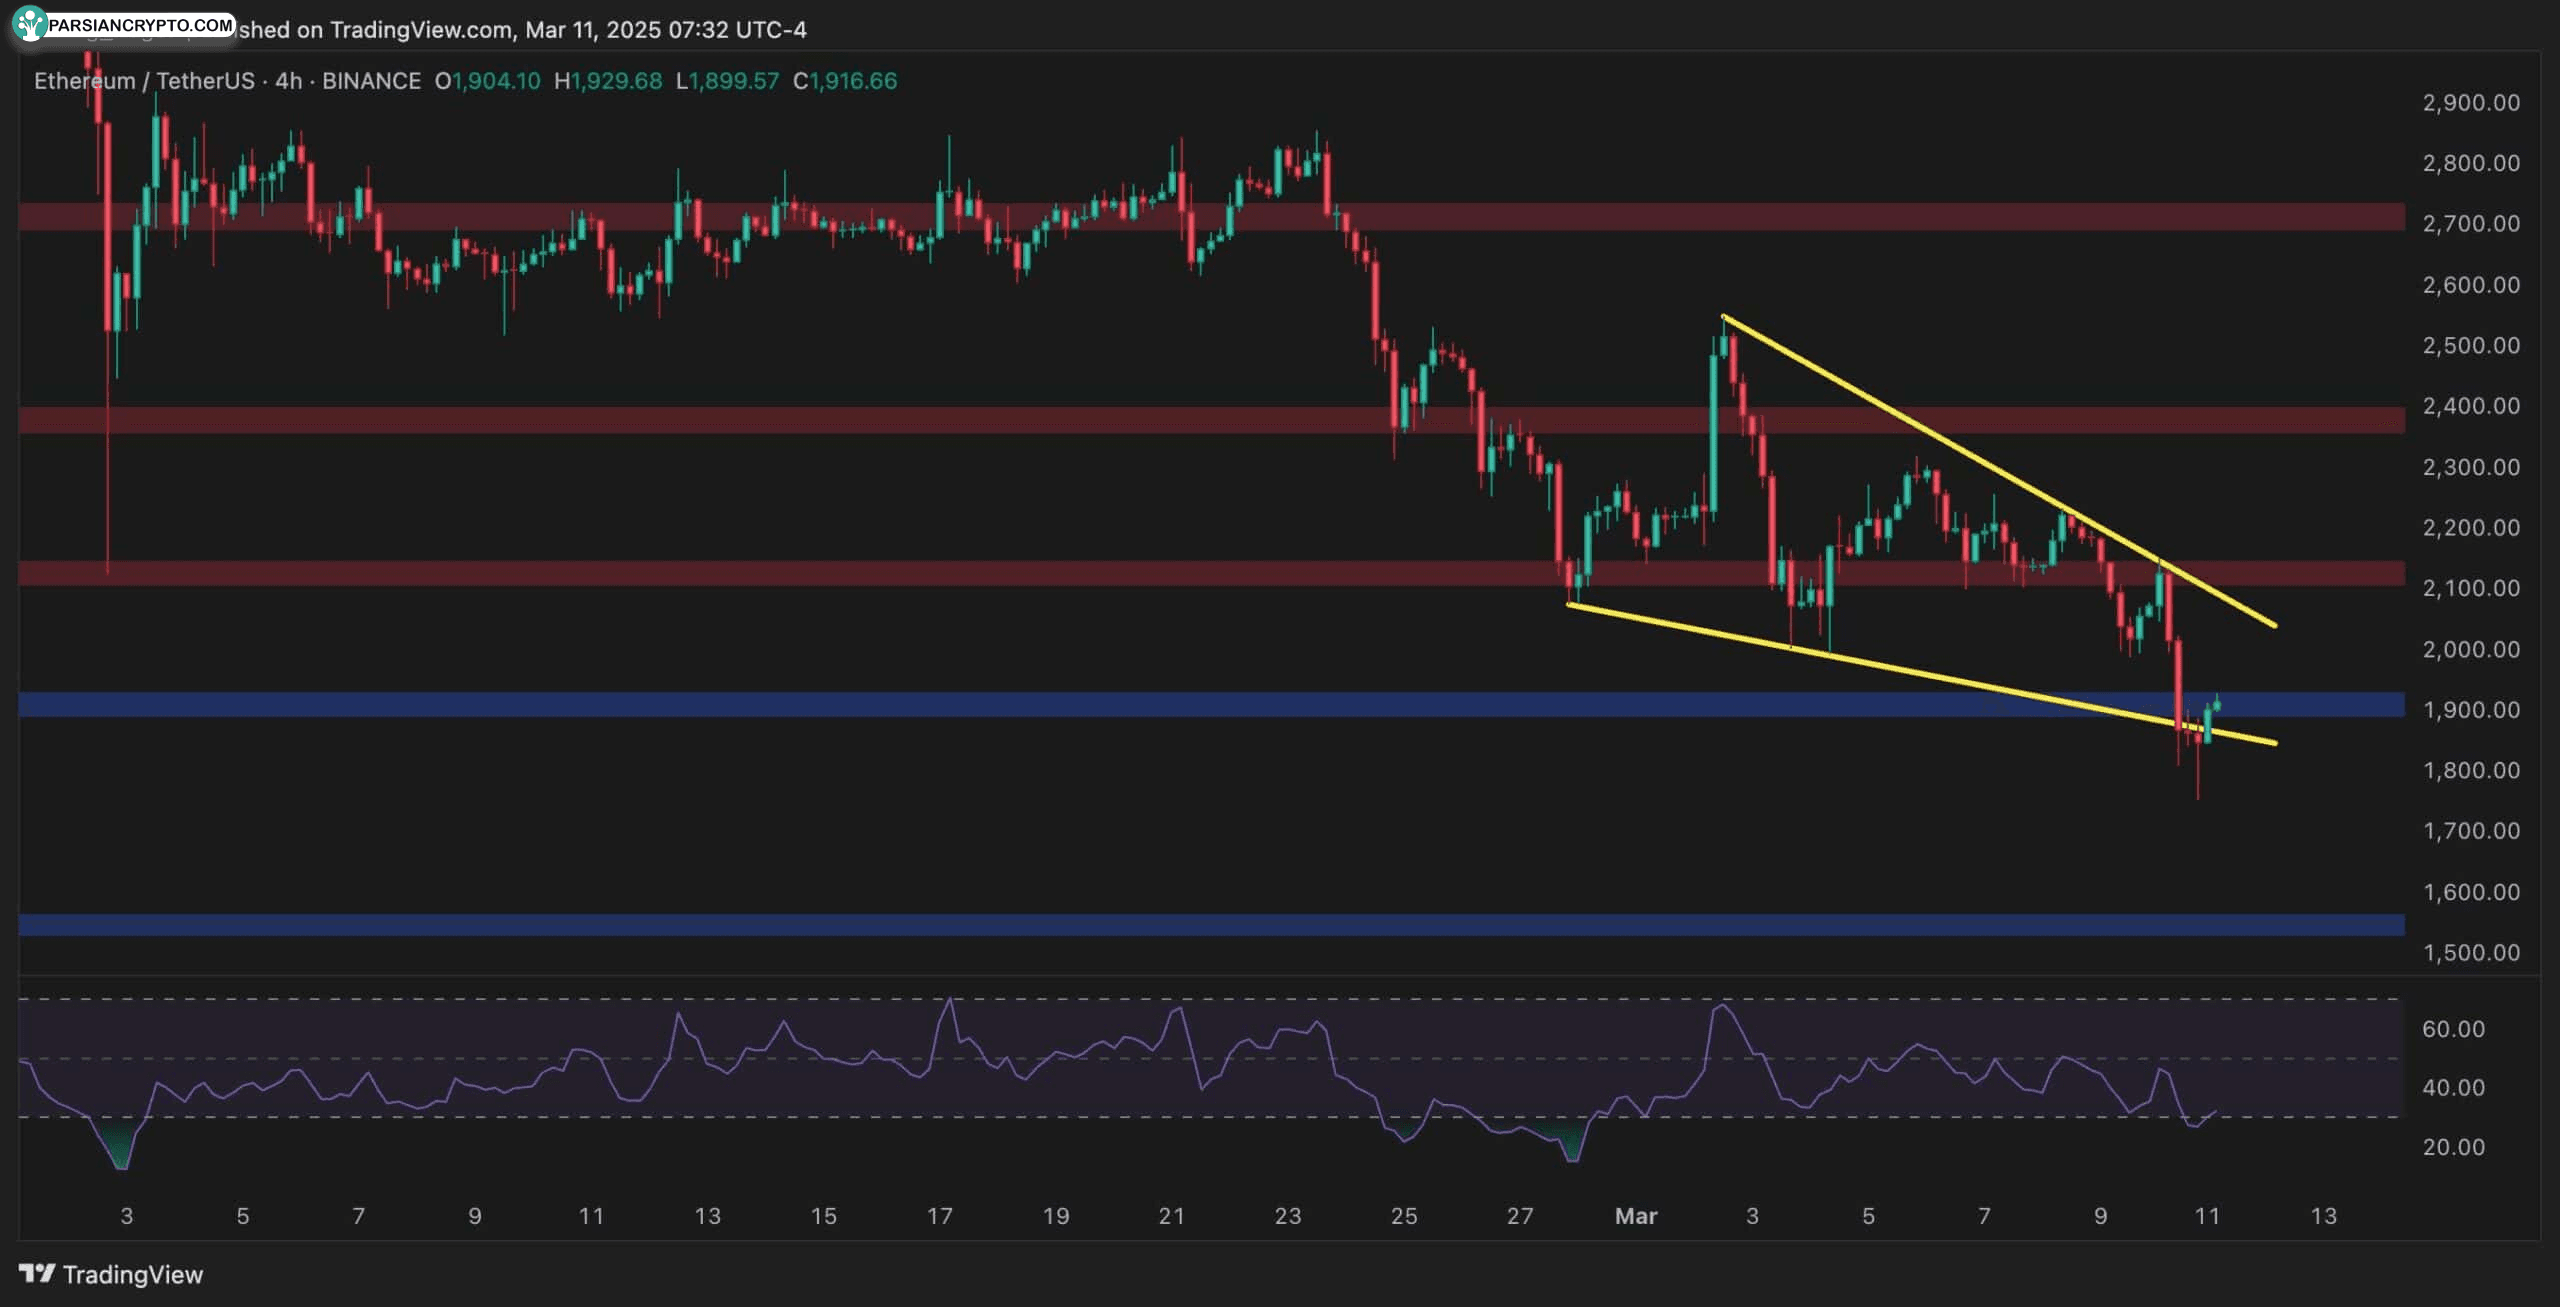Click the 2,400.00 price axis label
Image resolution: width=2560 pixels, height=1307 pixels.
pos(2471,406)
